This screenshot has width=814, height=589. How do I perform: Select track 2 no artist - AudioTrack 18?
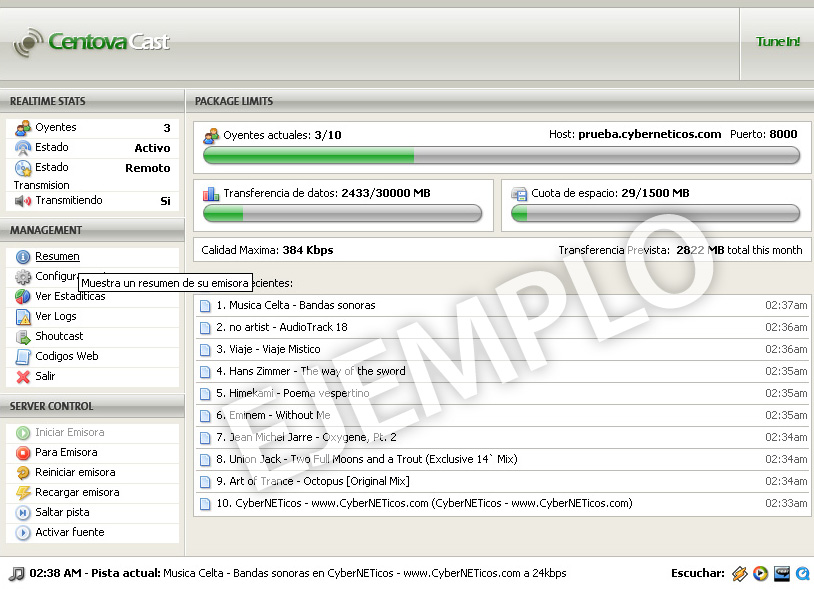click(501, 327)
